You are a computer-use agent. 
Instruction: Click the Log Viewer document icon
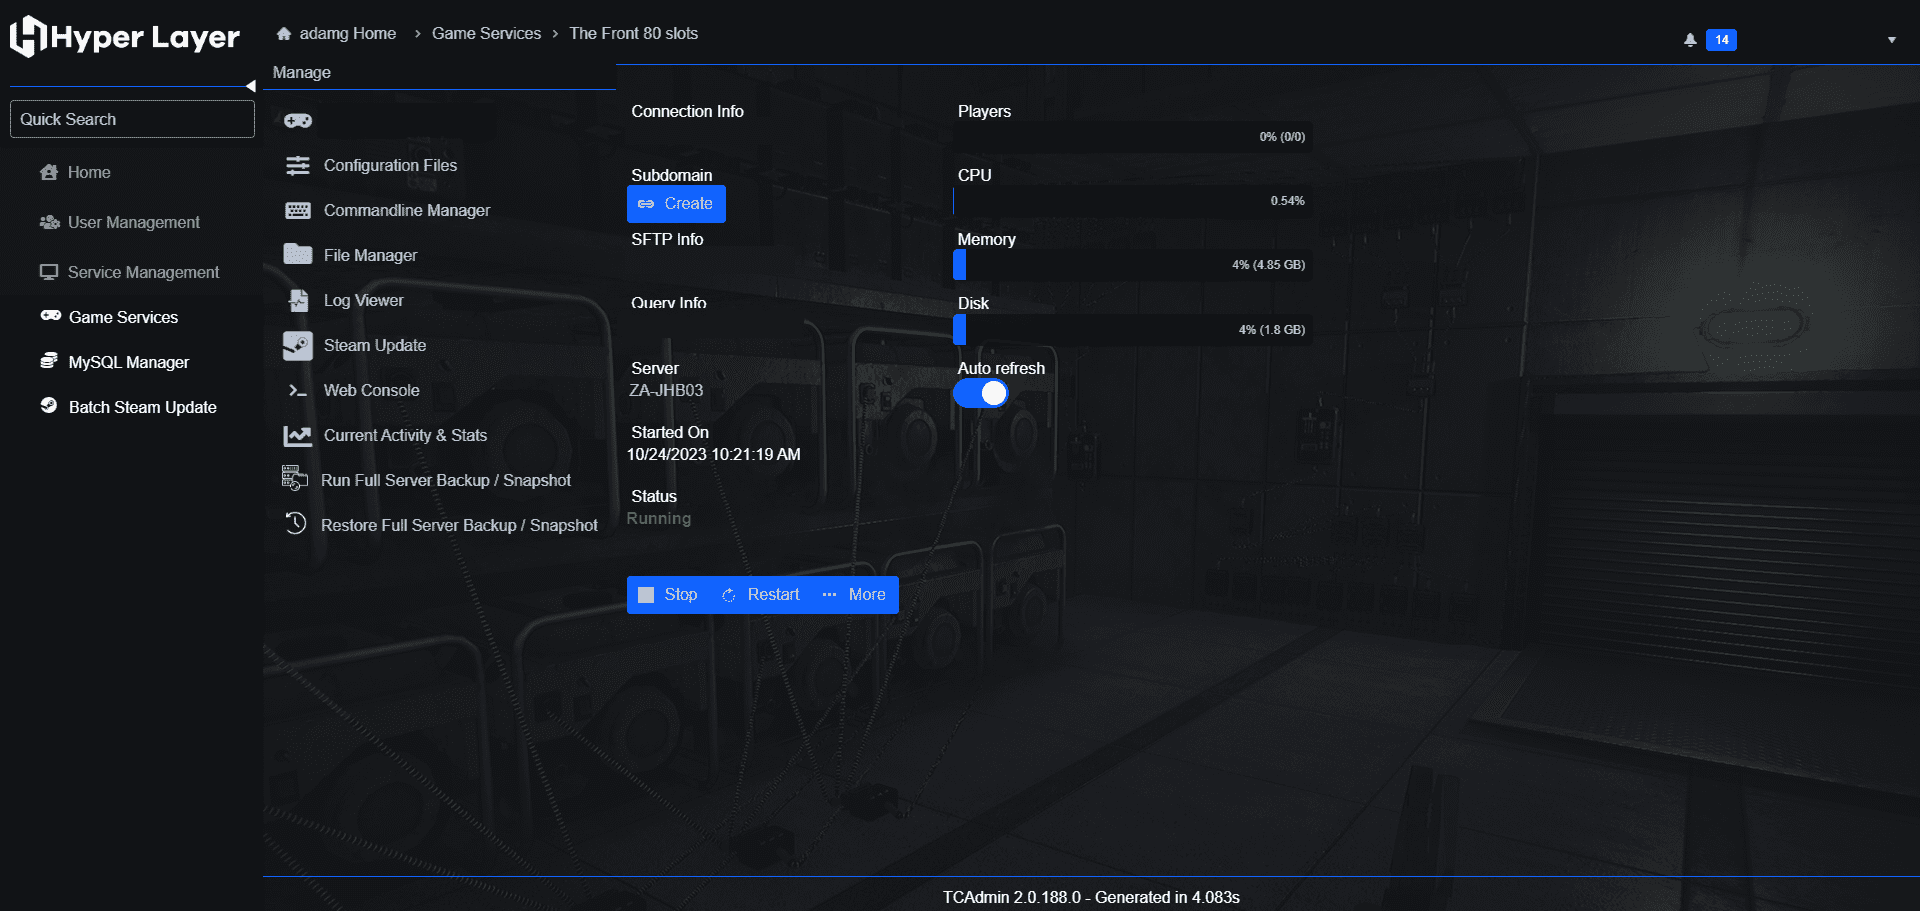pos(298,300)
